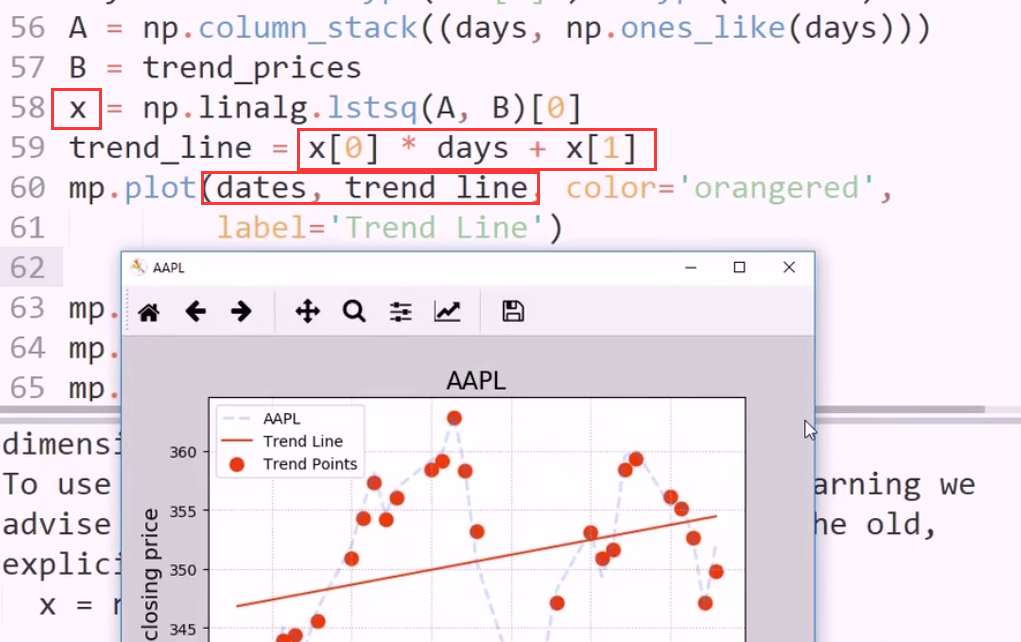Activate the Zoom to rectangle tool

pyautogui.click(x=354, y=311)
